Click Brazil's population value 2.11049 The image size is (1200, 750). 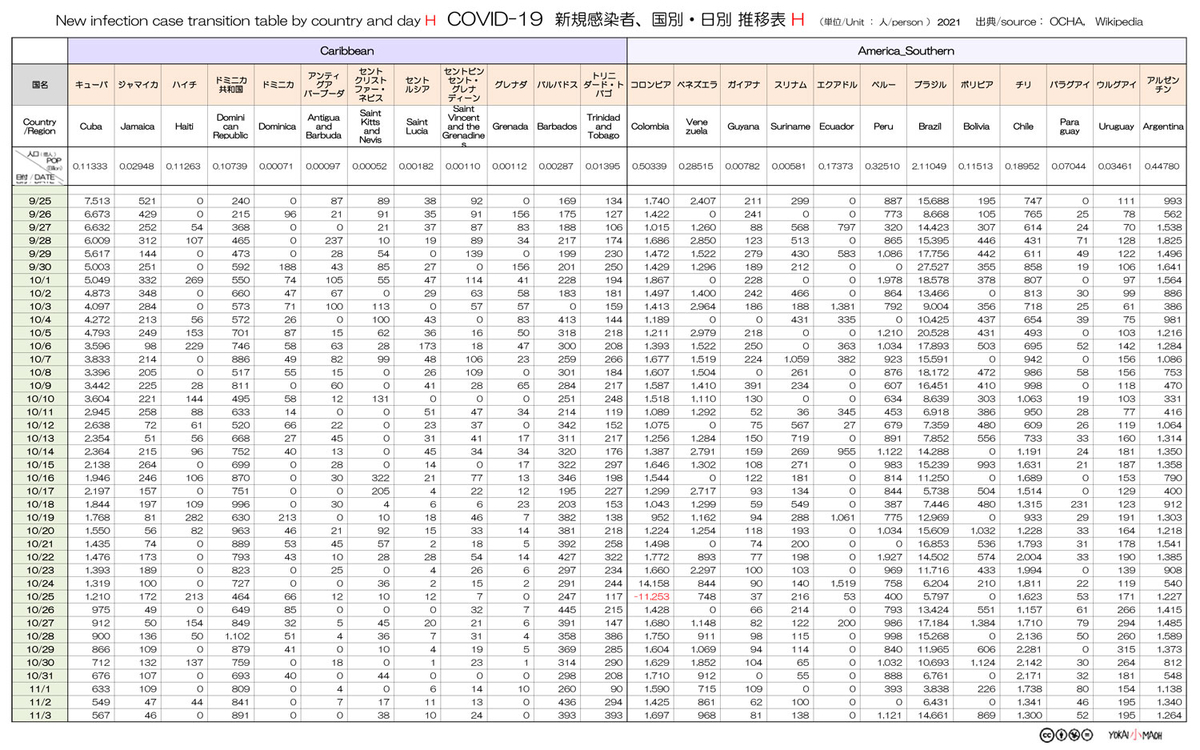[930, 166]
